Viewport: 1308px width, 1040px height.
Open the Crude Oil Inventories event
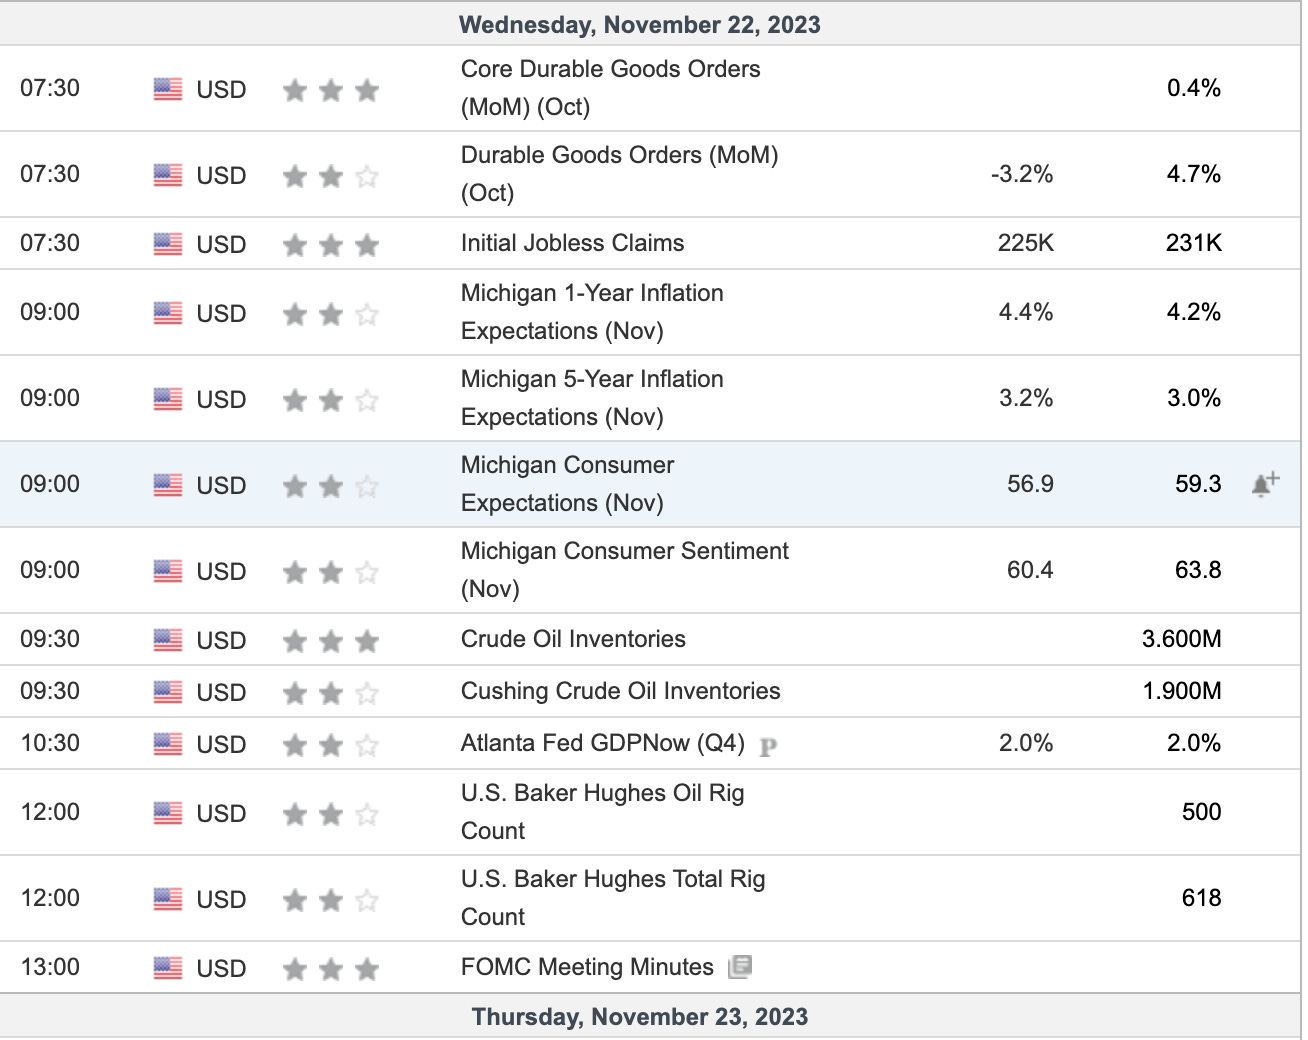573,639
